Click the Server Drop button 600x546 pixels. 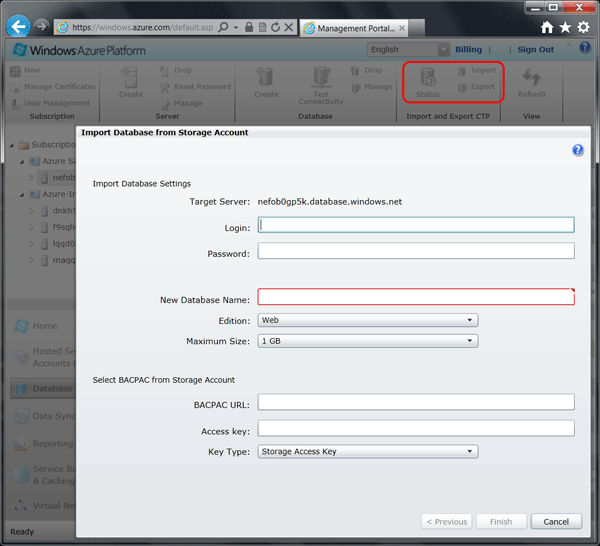coord(176,70)
